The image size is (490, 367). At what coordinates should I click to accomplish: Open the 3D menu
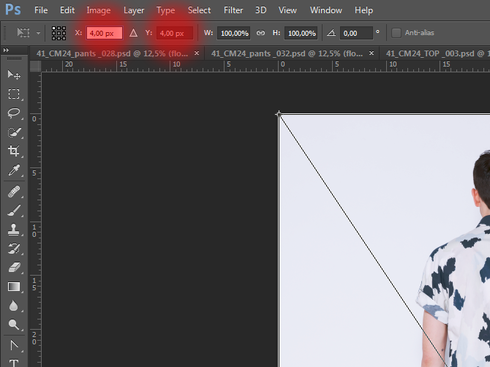pos(261,10)
